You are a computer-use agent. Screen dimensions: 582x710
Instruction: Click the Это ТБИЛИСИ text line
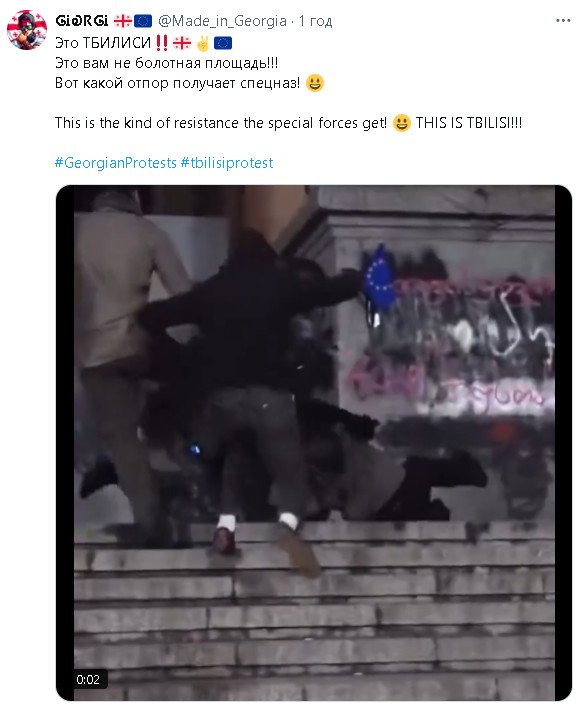(103, 43)
